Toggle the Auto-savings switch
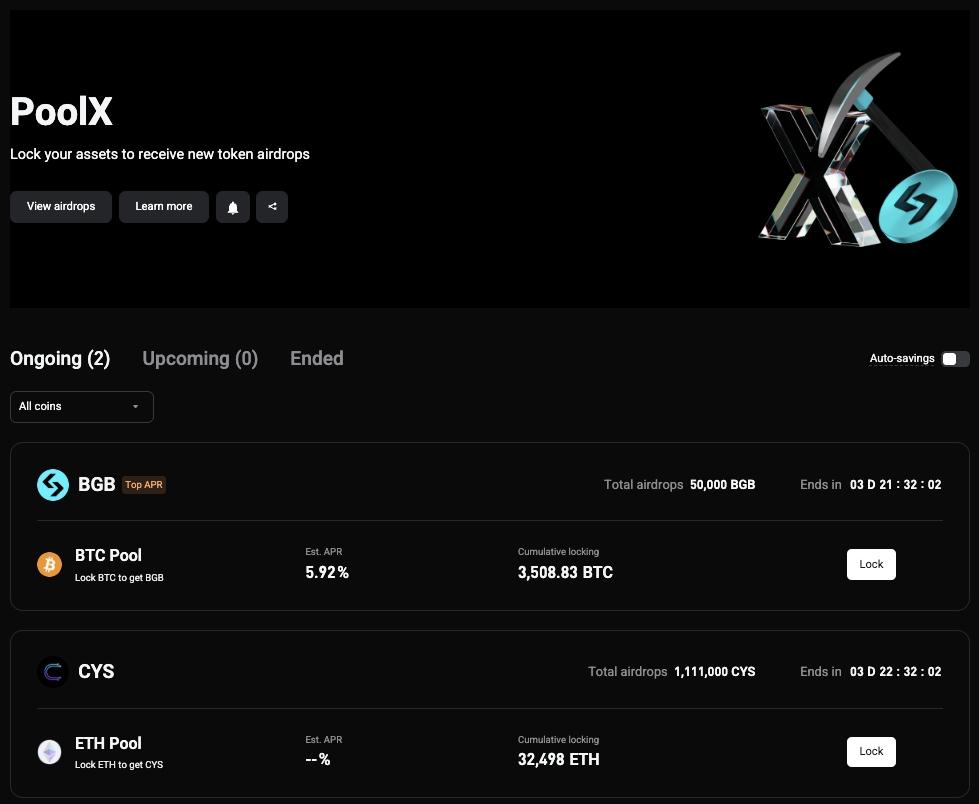The width and height of the screenshot is (979, 804). [955, 359]
